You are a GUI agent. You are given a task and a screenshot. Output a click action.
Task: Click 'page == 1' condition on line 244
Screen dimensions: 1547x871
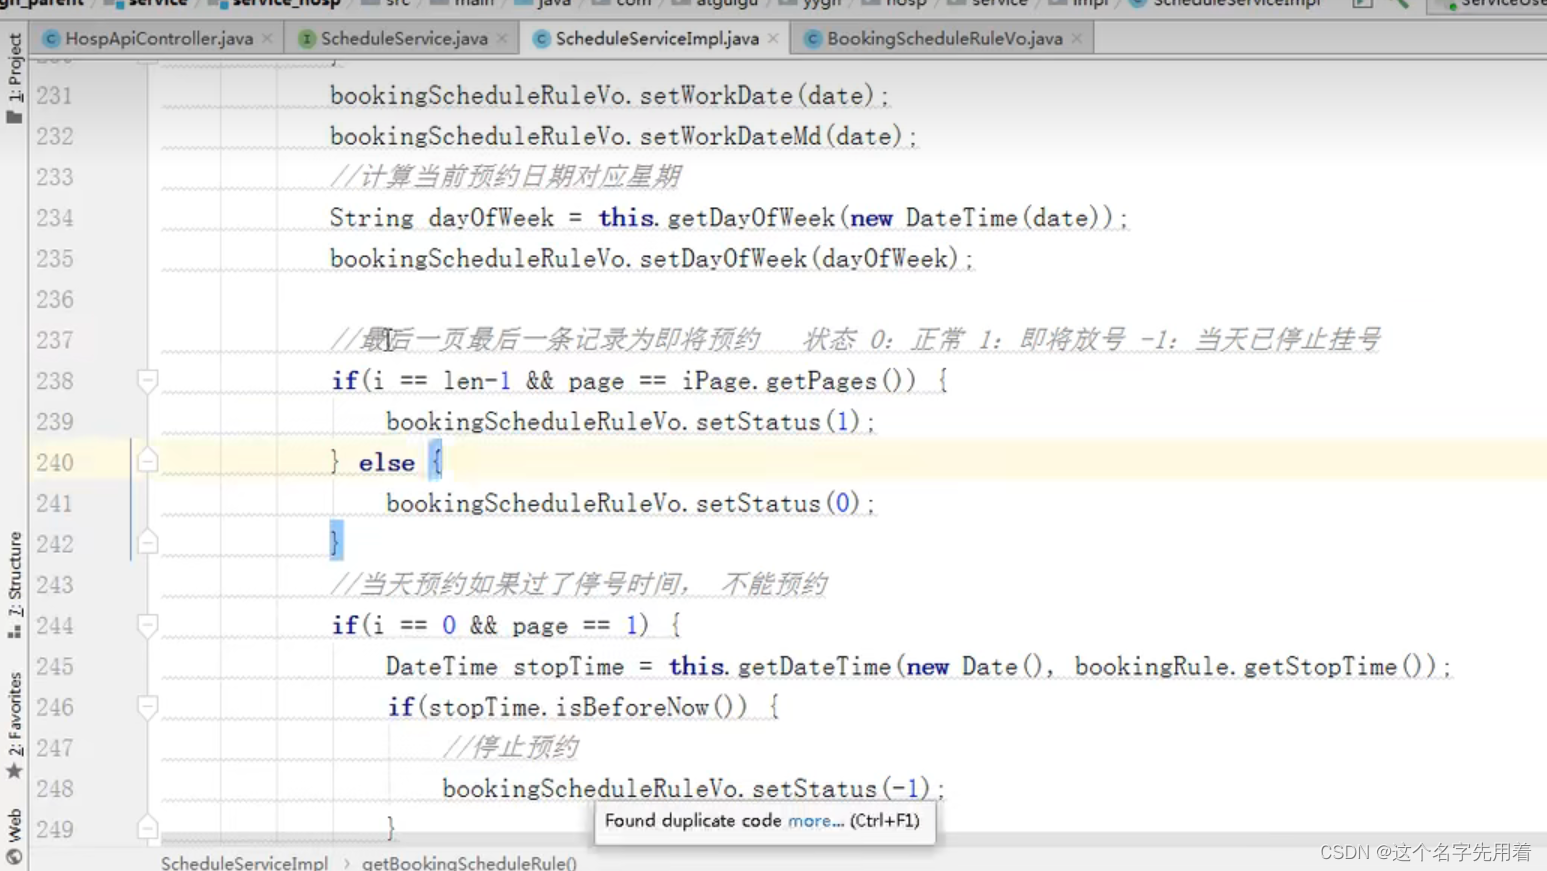click(574, 626)
